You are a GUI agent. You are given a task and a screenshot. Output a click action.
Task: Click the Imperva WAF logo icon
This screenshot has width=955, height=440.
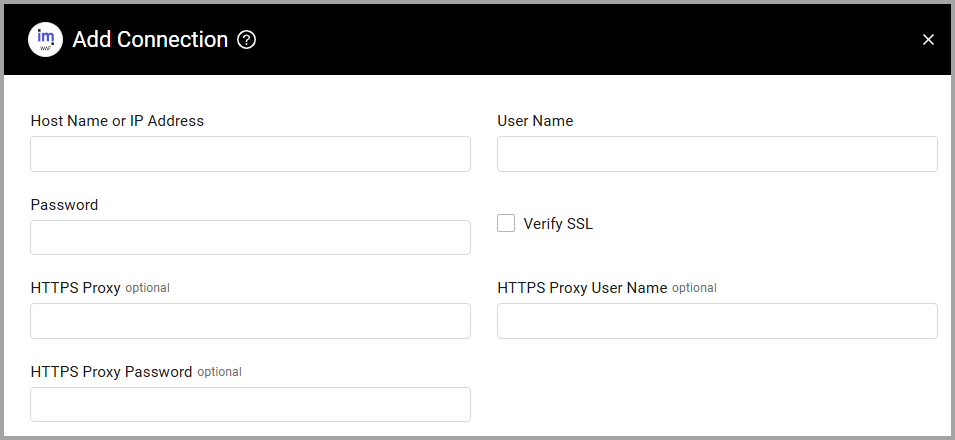click(45, 40)
